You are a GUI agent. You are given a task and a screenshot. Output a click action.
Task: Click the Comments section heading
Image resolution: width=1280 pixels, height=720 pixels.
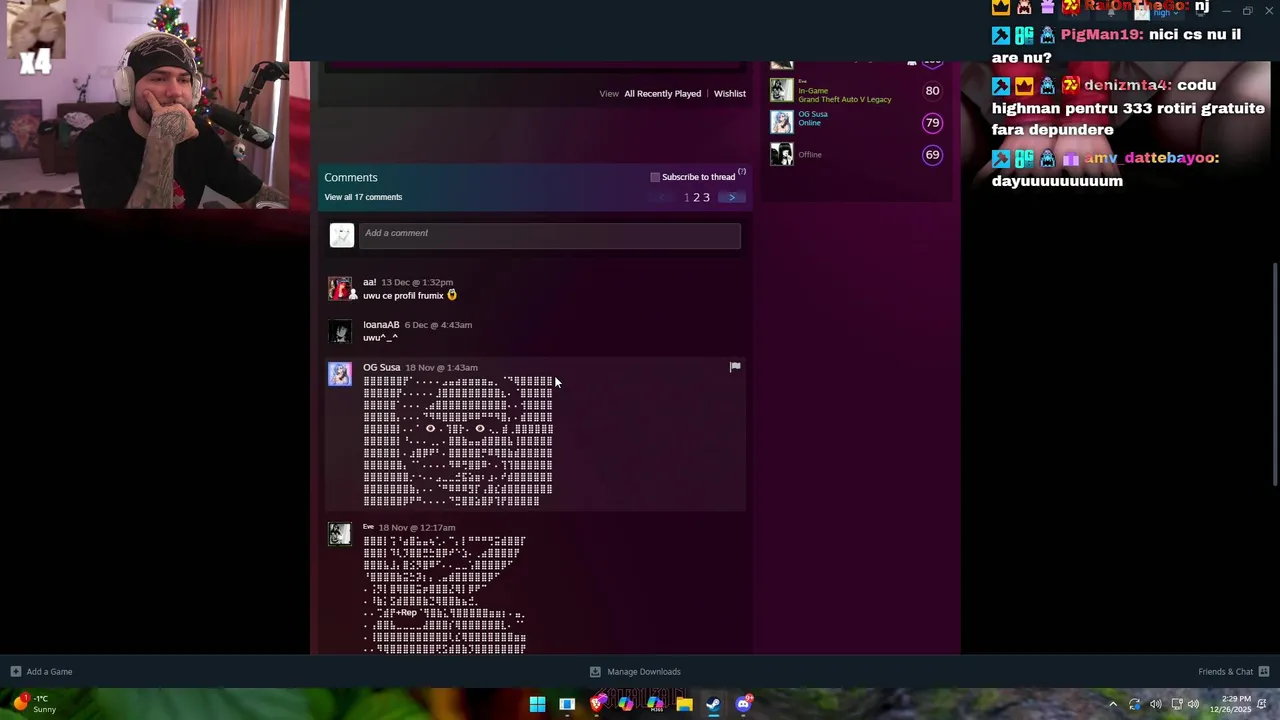(x=350, y=177)
